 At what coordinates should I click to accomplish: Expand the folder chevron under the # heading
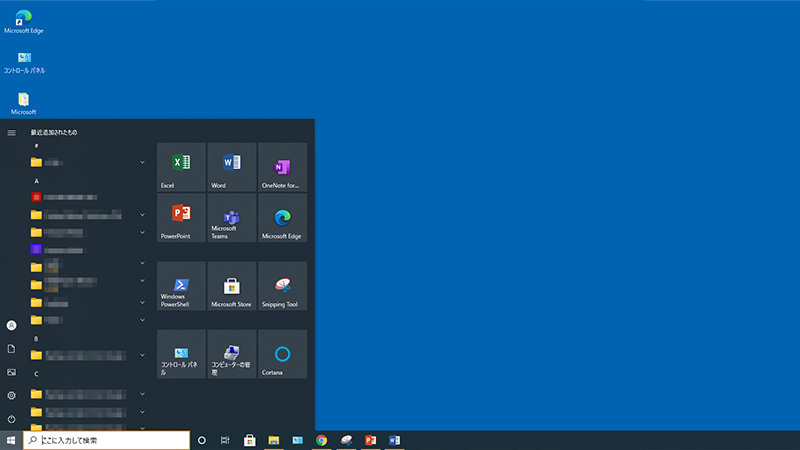(142, 162)
